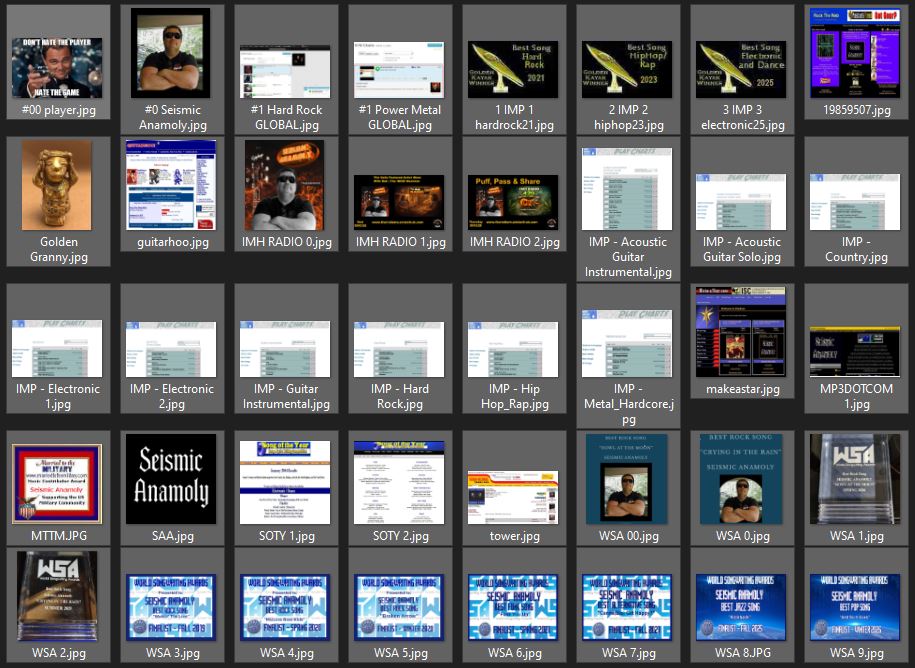Select the #00 player.jpg thumbnail
The height and width of the screenshot is (668, 915).
57,68
